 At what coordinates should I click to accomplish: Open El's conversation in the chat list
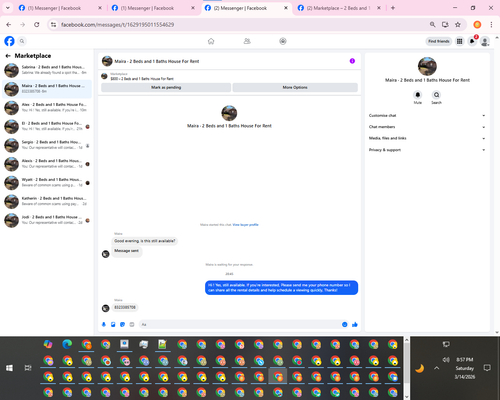[x=47, y=126]
